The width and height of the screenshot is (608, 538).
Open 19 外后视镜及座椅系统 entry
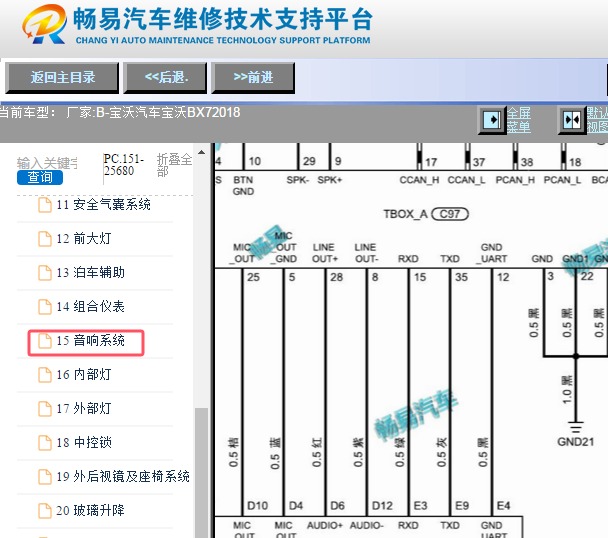(123, 477)
